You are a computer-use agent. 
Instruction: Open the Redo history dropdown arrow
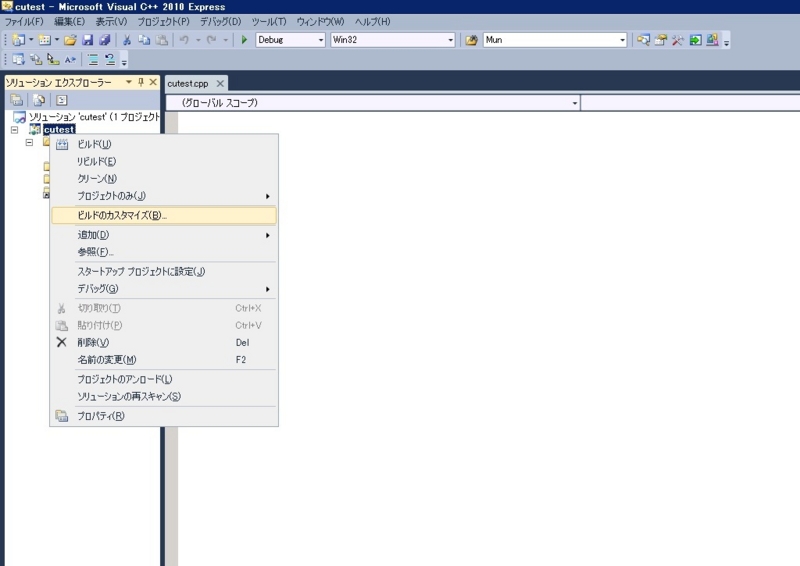(226, 40)
